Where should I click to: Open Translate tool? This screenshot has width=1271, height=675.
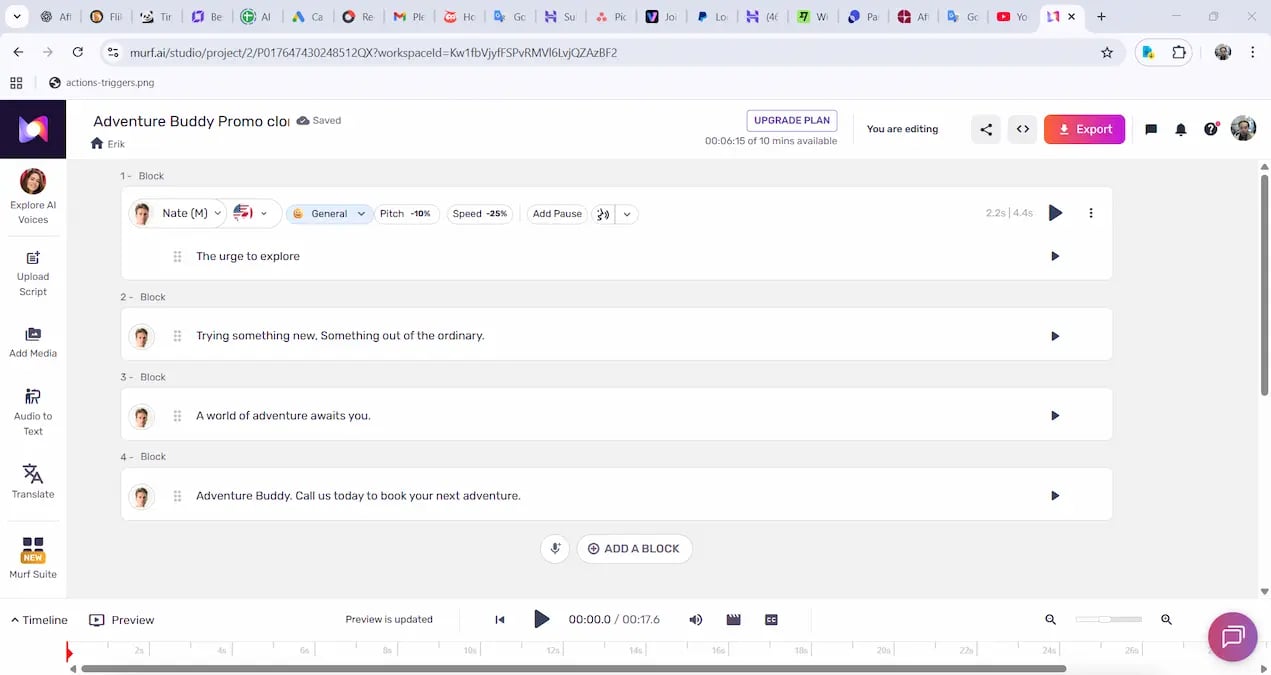coord(33,481)
